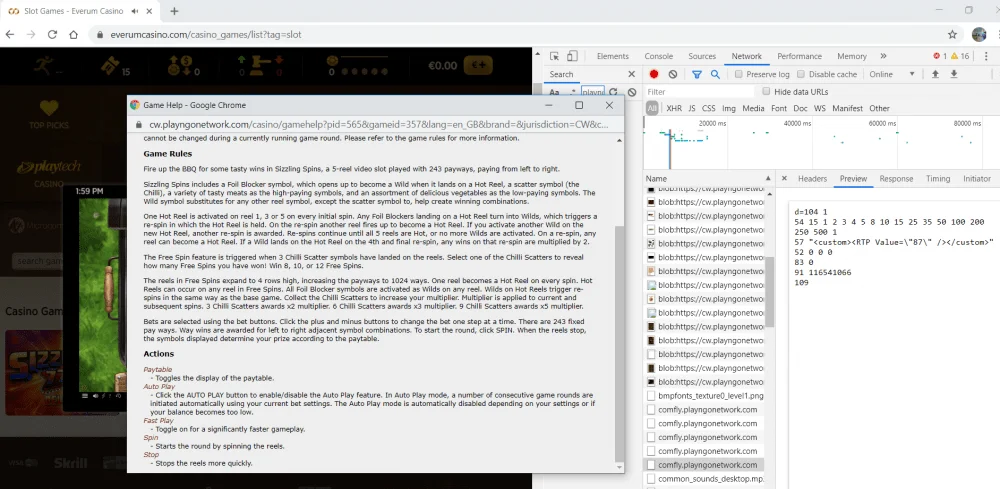Close the DevTools Search panel
Viewport: 1000px width, 489px height.
tap(631, 74)
